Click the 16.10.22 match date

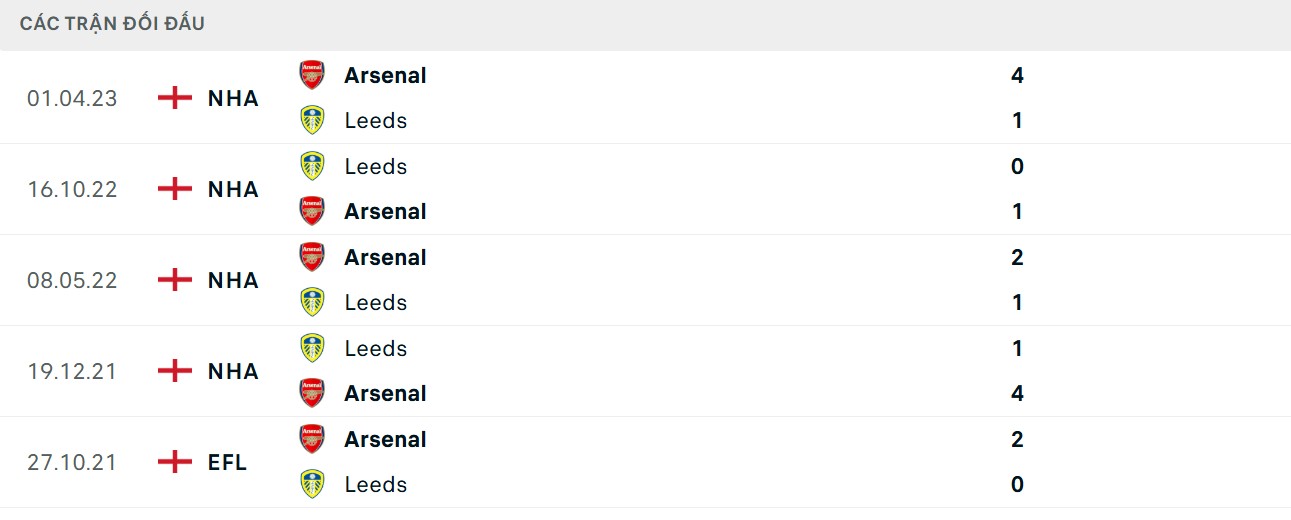tap(73, 189)
